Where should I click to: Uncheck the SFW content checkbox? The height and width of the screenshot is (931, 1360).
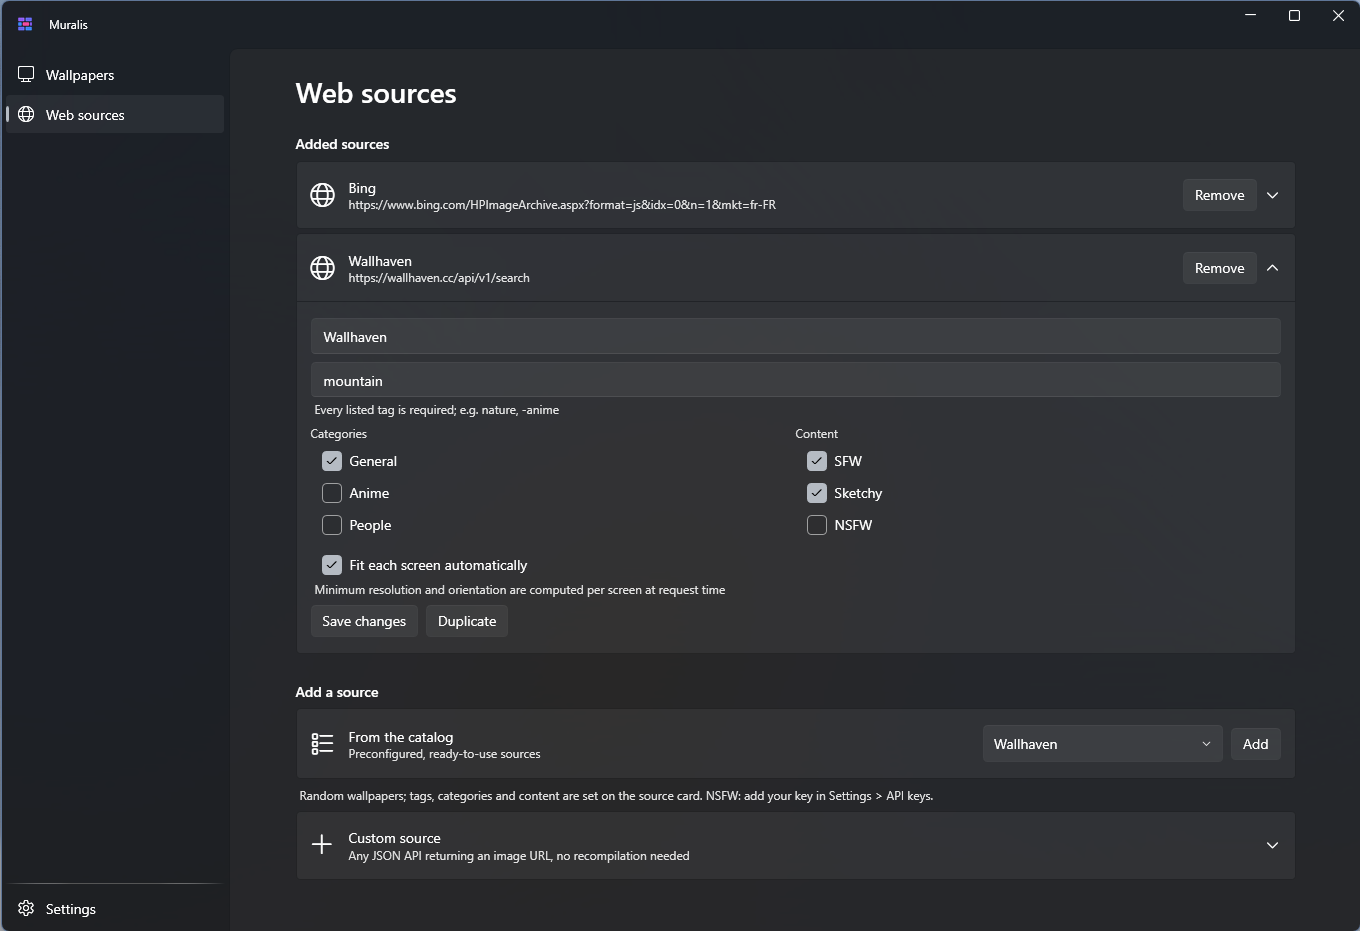point(817,461)
